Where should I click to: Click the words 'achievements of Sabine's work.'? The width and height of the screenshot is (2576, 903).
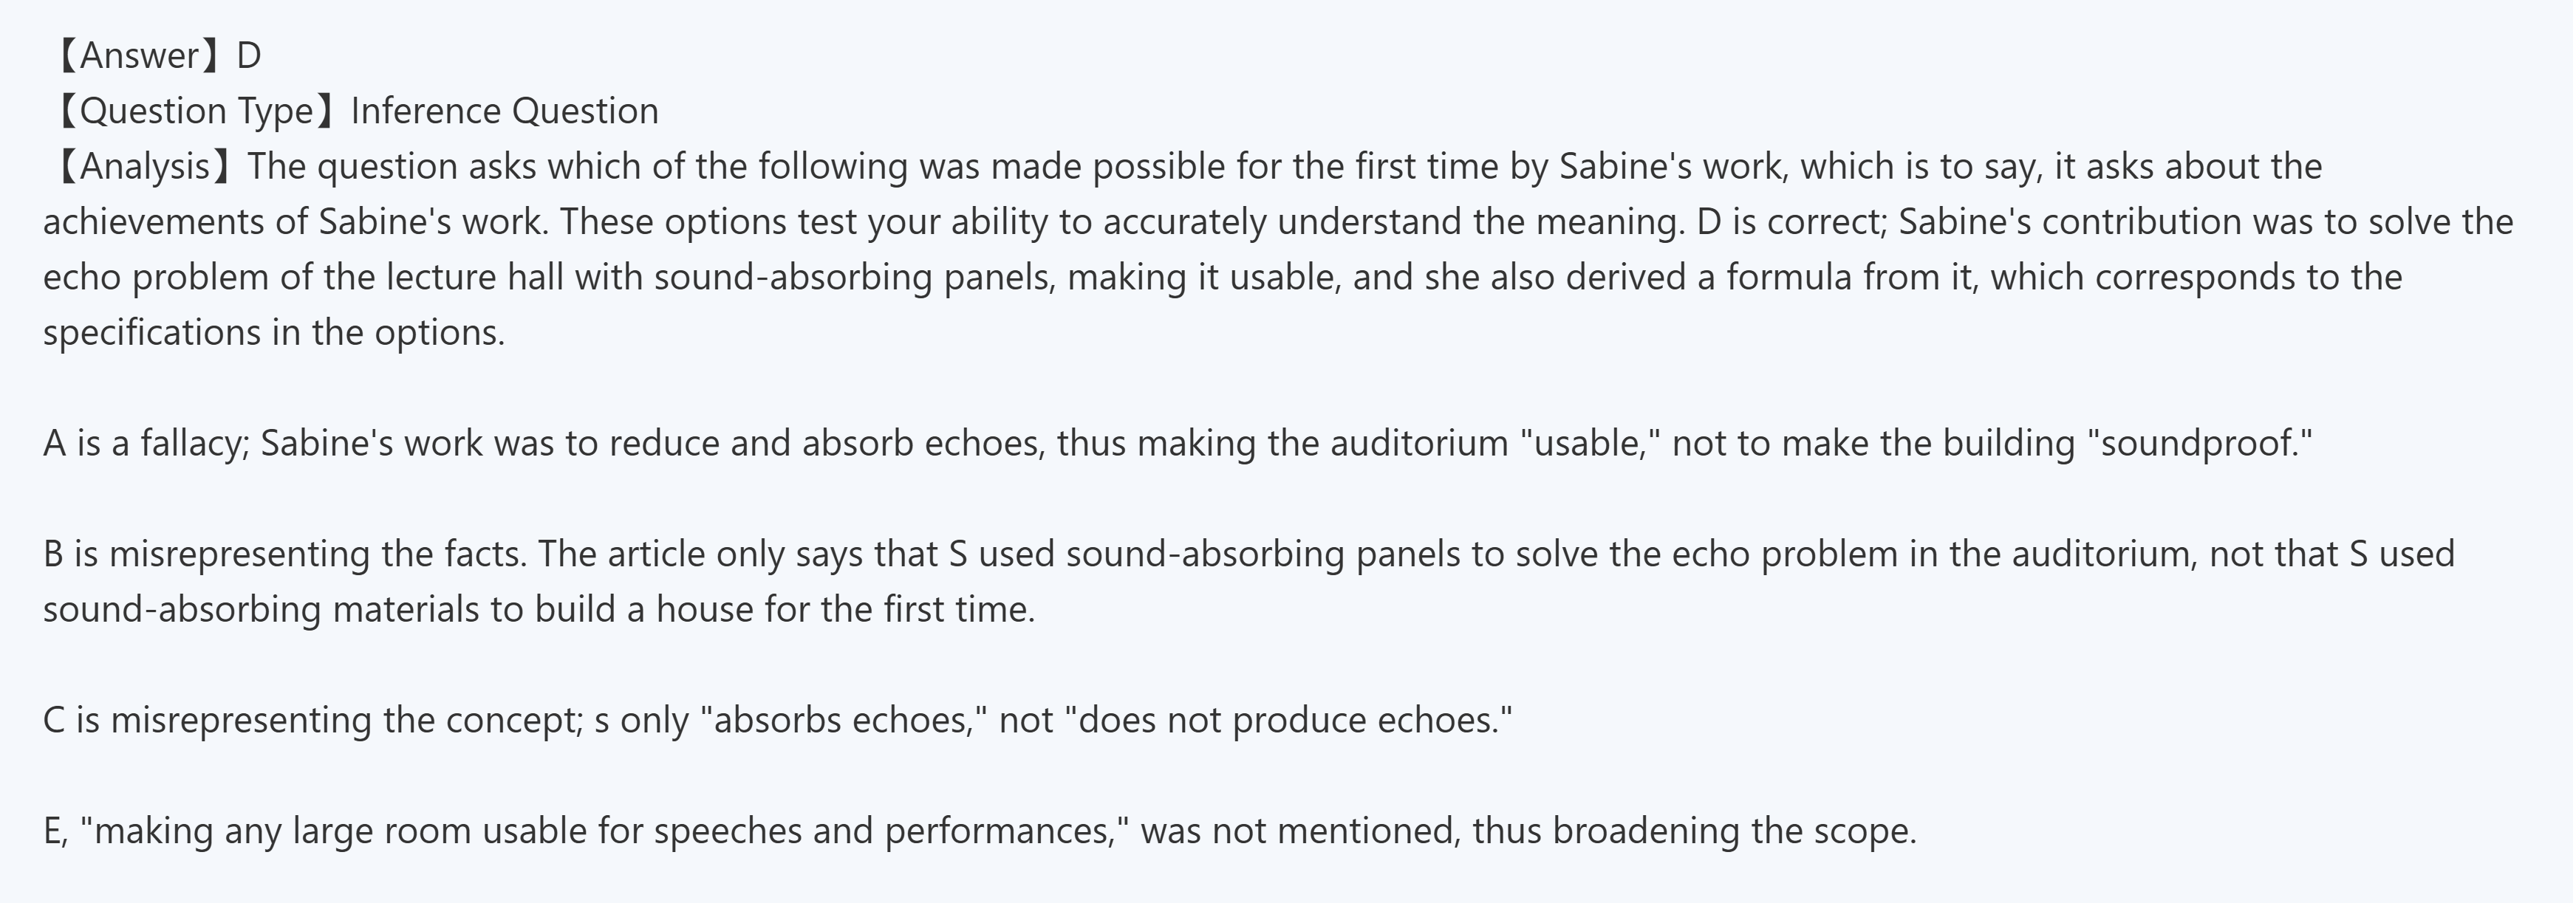coord(295,221)
